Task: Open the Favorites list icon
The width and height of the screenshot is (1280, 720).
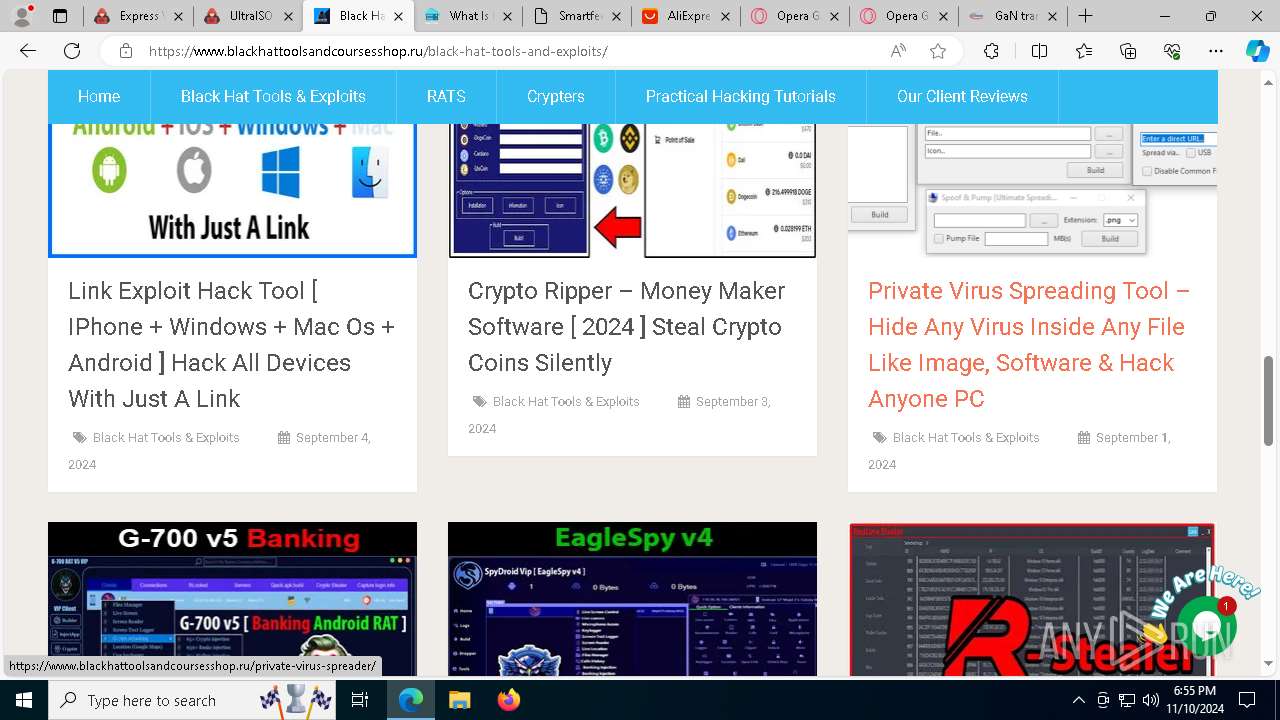Action: coord(1084,51)
